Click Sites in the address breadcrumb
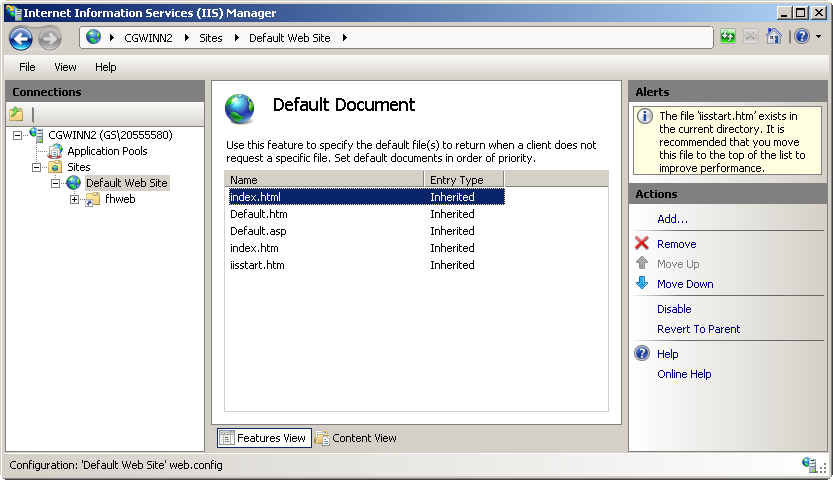 pyautogui.click(x=211, y=38)
